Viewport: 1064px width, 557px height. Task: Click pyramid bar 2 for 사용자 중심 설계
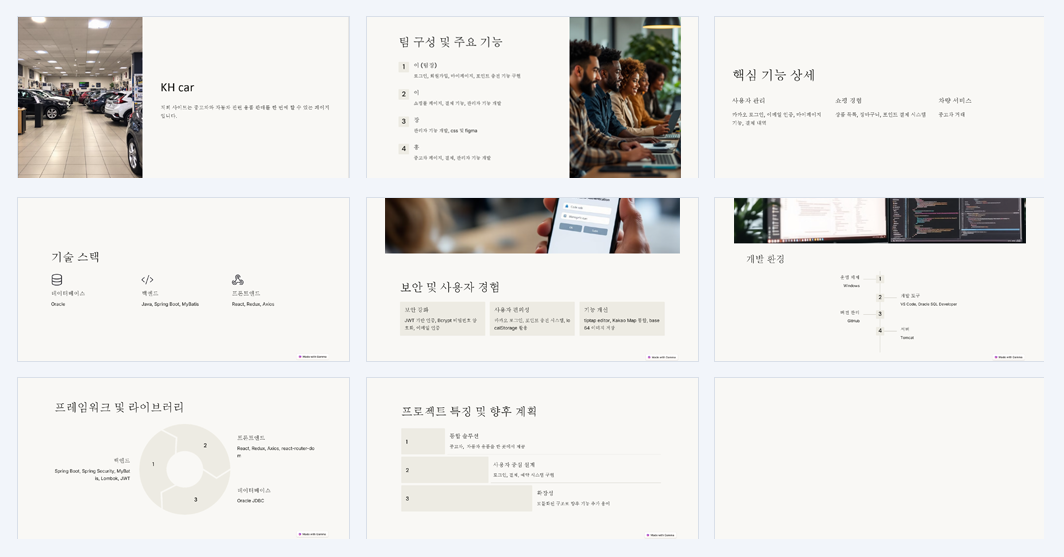(x=444, y=469)
